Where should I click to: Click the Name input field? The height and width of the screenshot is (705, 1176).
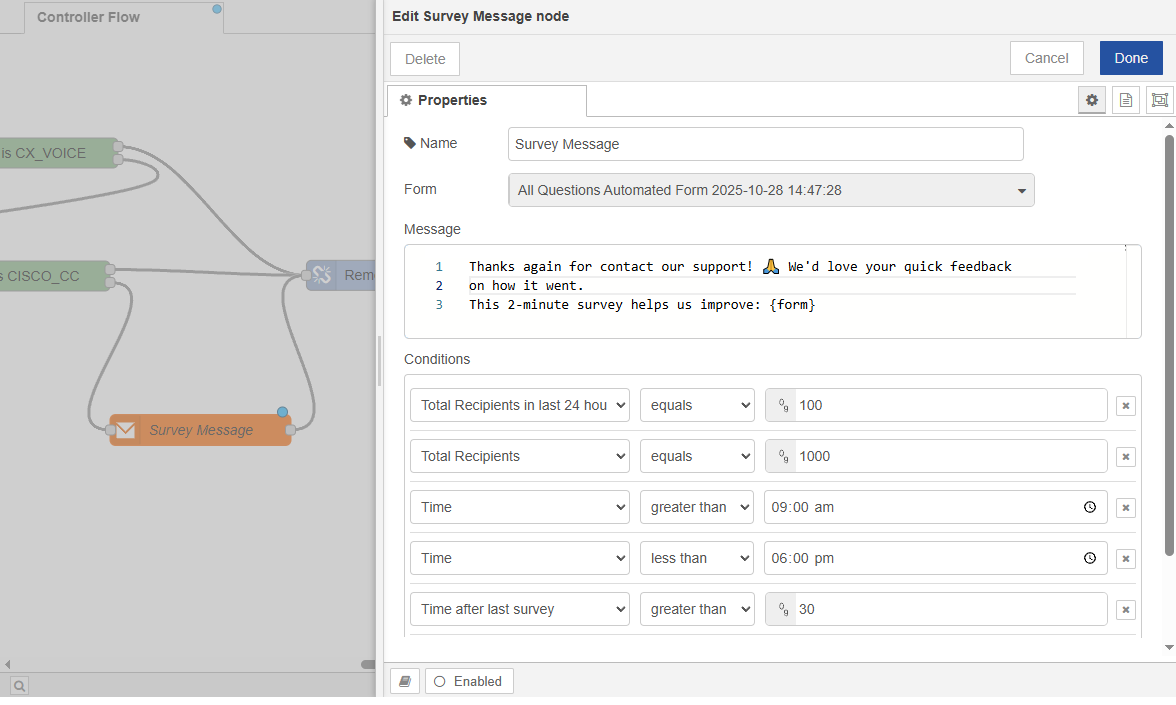765,144
